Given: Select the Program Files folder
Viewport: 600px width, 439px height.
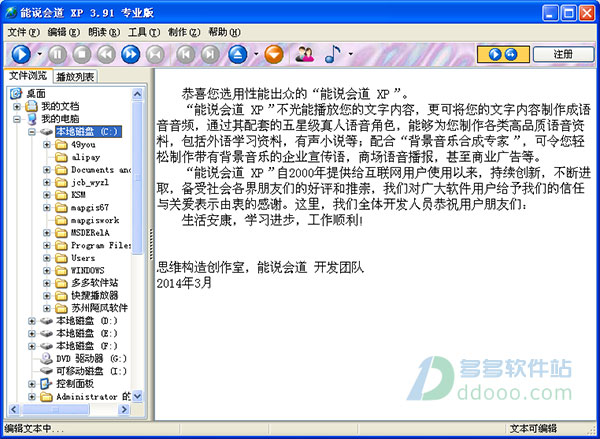Looking at the screenshot, I should point(101,245).
